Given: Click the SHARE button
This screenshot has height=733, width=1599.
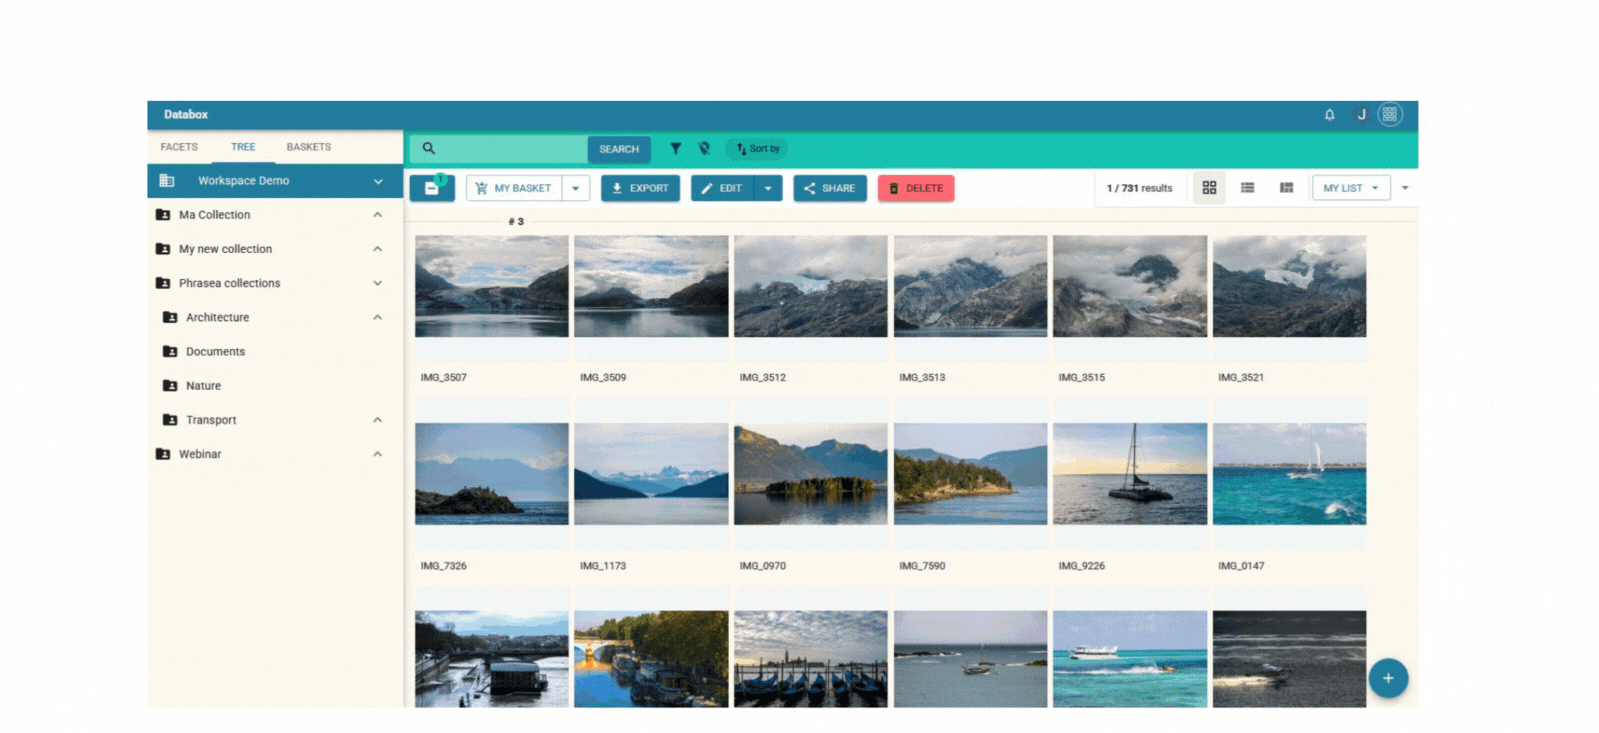Looking at the screenshot, I should click(830, 188).
